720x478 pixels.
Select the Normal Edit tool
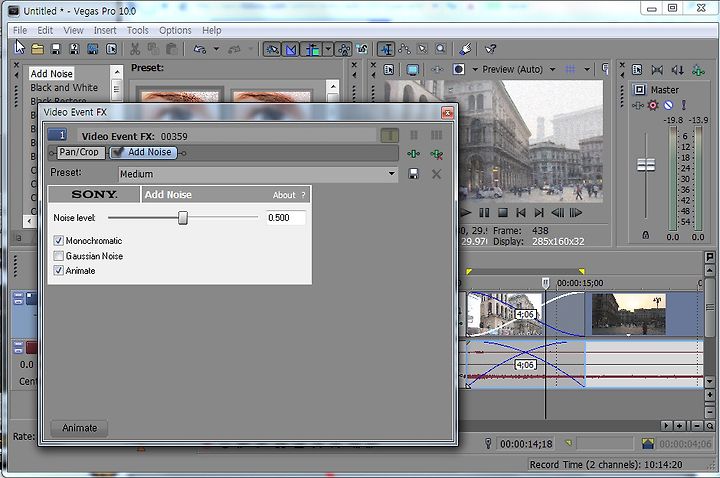tap(386, 49)
